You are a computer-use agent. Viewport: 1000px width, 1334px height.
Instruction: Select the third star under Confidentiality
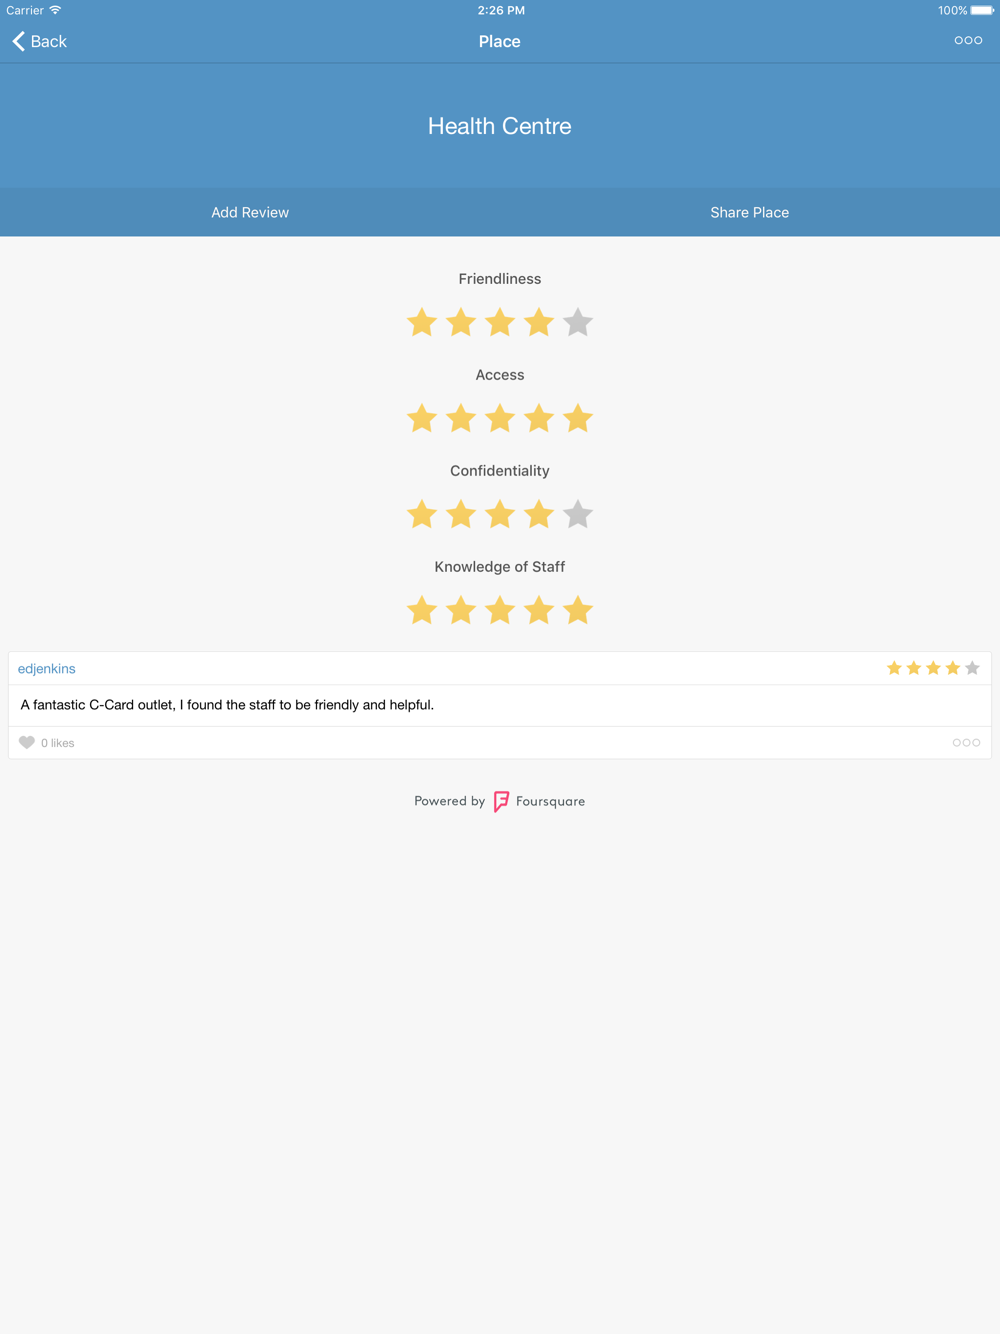(x=500, y=514)
